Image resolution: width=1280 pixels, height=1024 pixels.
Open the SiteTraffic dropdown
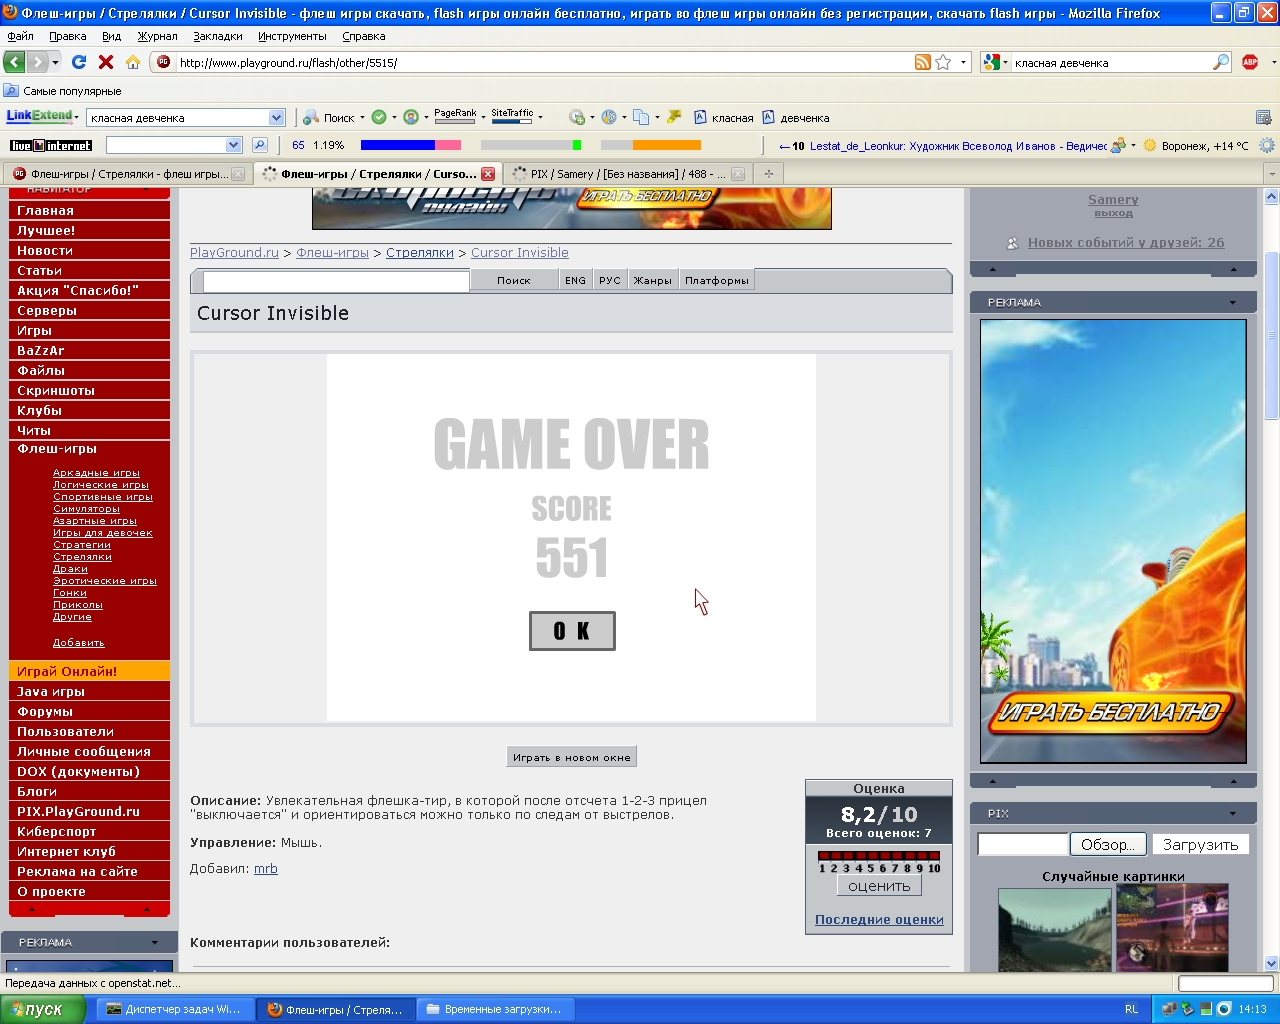[541, 117]
